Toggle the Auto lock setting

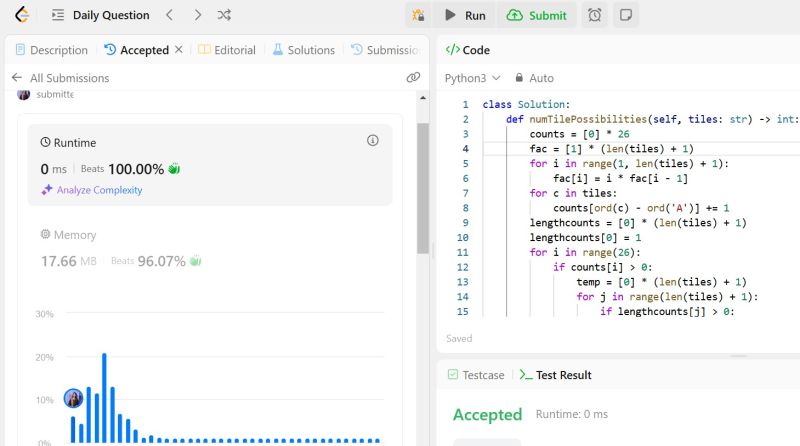point(534,77)
